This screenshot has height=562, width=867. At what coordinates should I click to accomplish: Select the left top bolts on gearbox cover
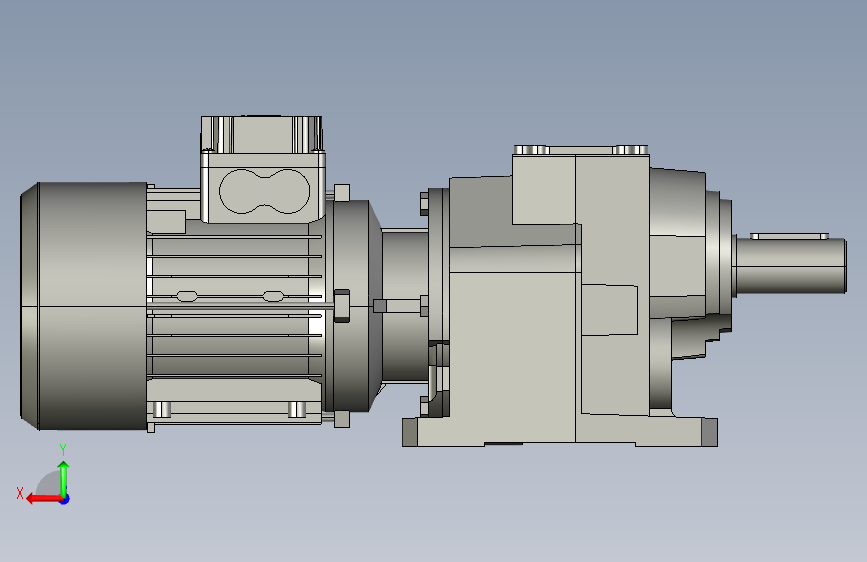(531, 150)
